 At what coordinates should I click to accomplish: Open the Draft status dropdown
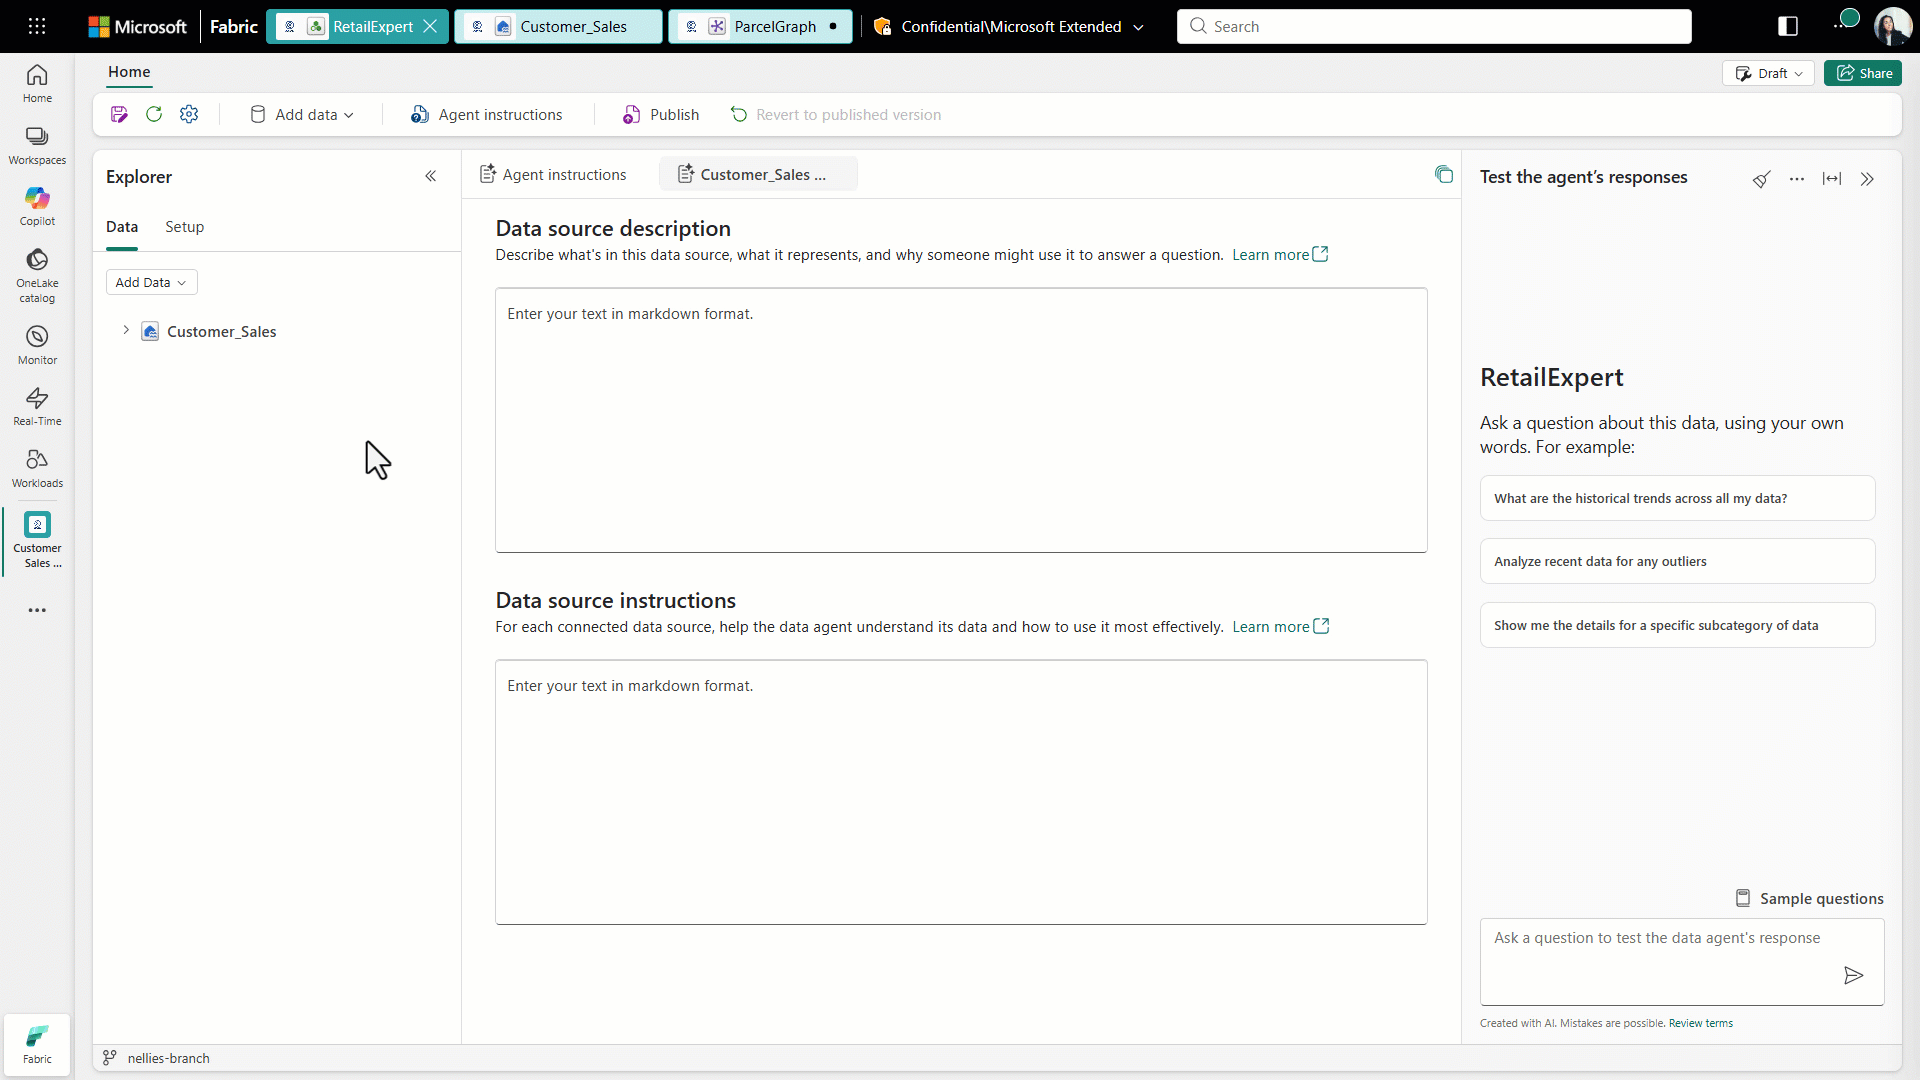click(x=1768, y=72)
